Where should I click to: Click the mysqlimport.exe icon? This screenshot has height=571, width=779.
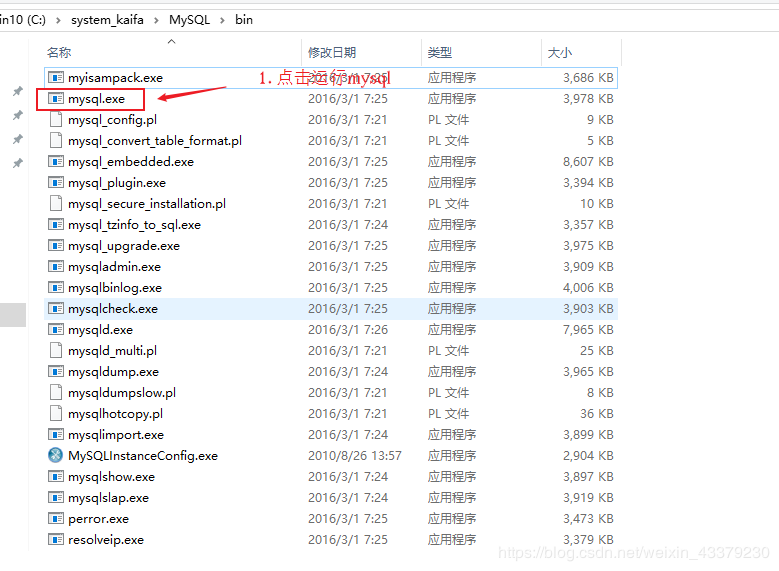pos(56,435)
